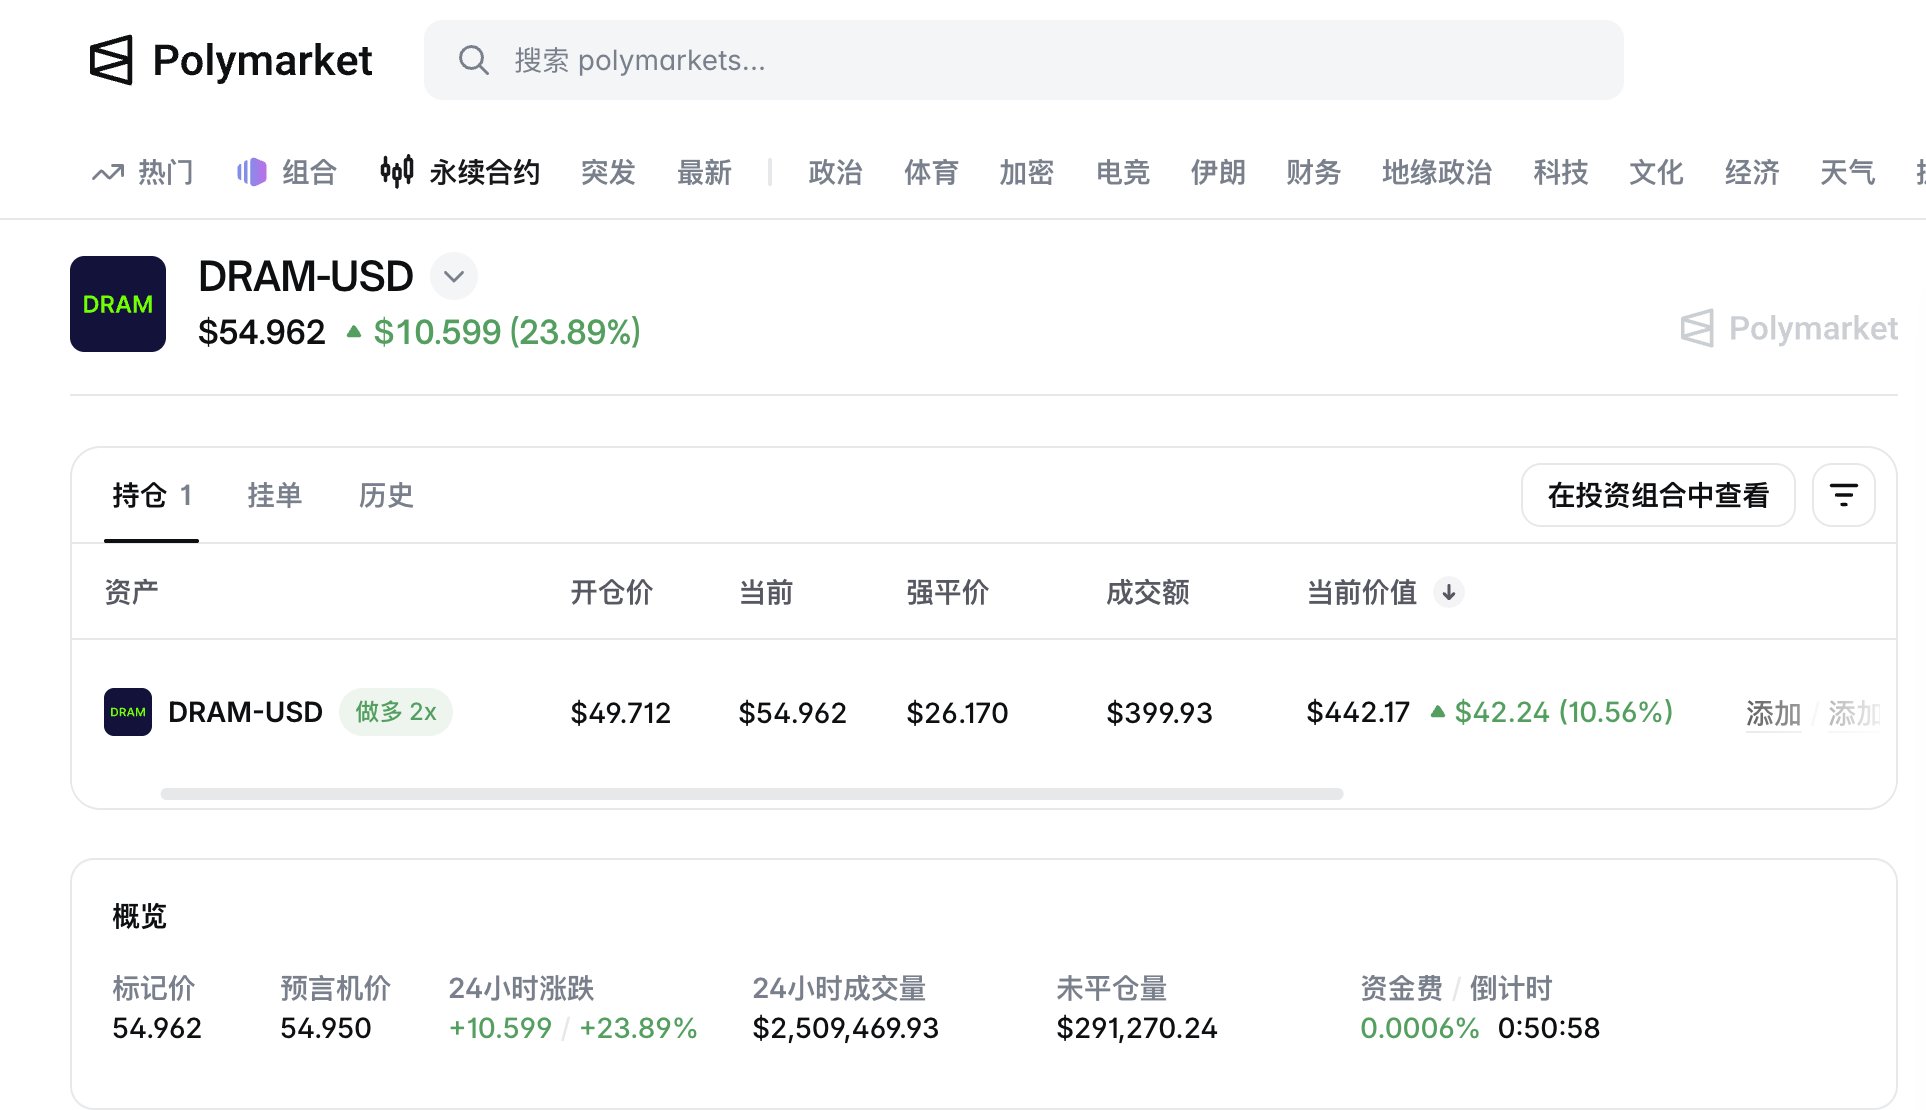Viewport: 1926px width, 1110px height.
Task: Open the 地缘政治 category
Action: click(x=1437, y=173)
